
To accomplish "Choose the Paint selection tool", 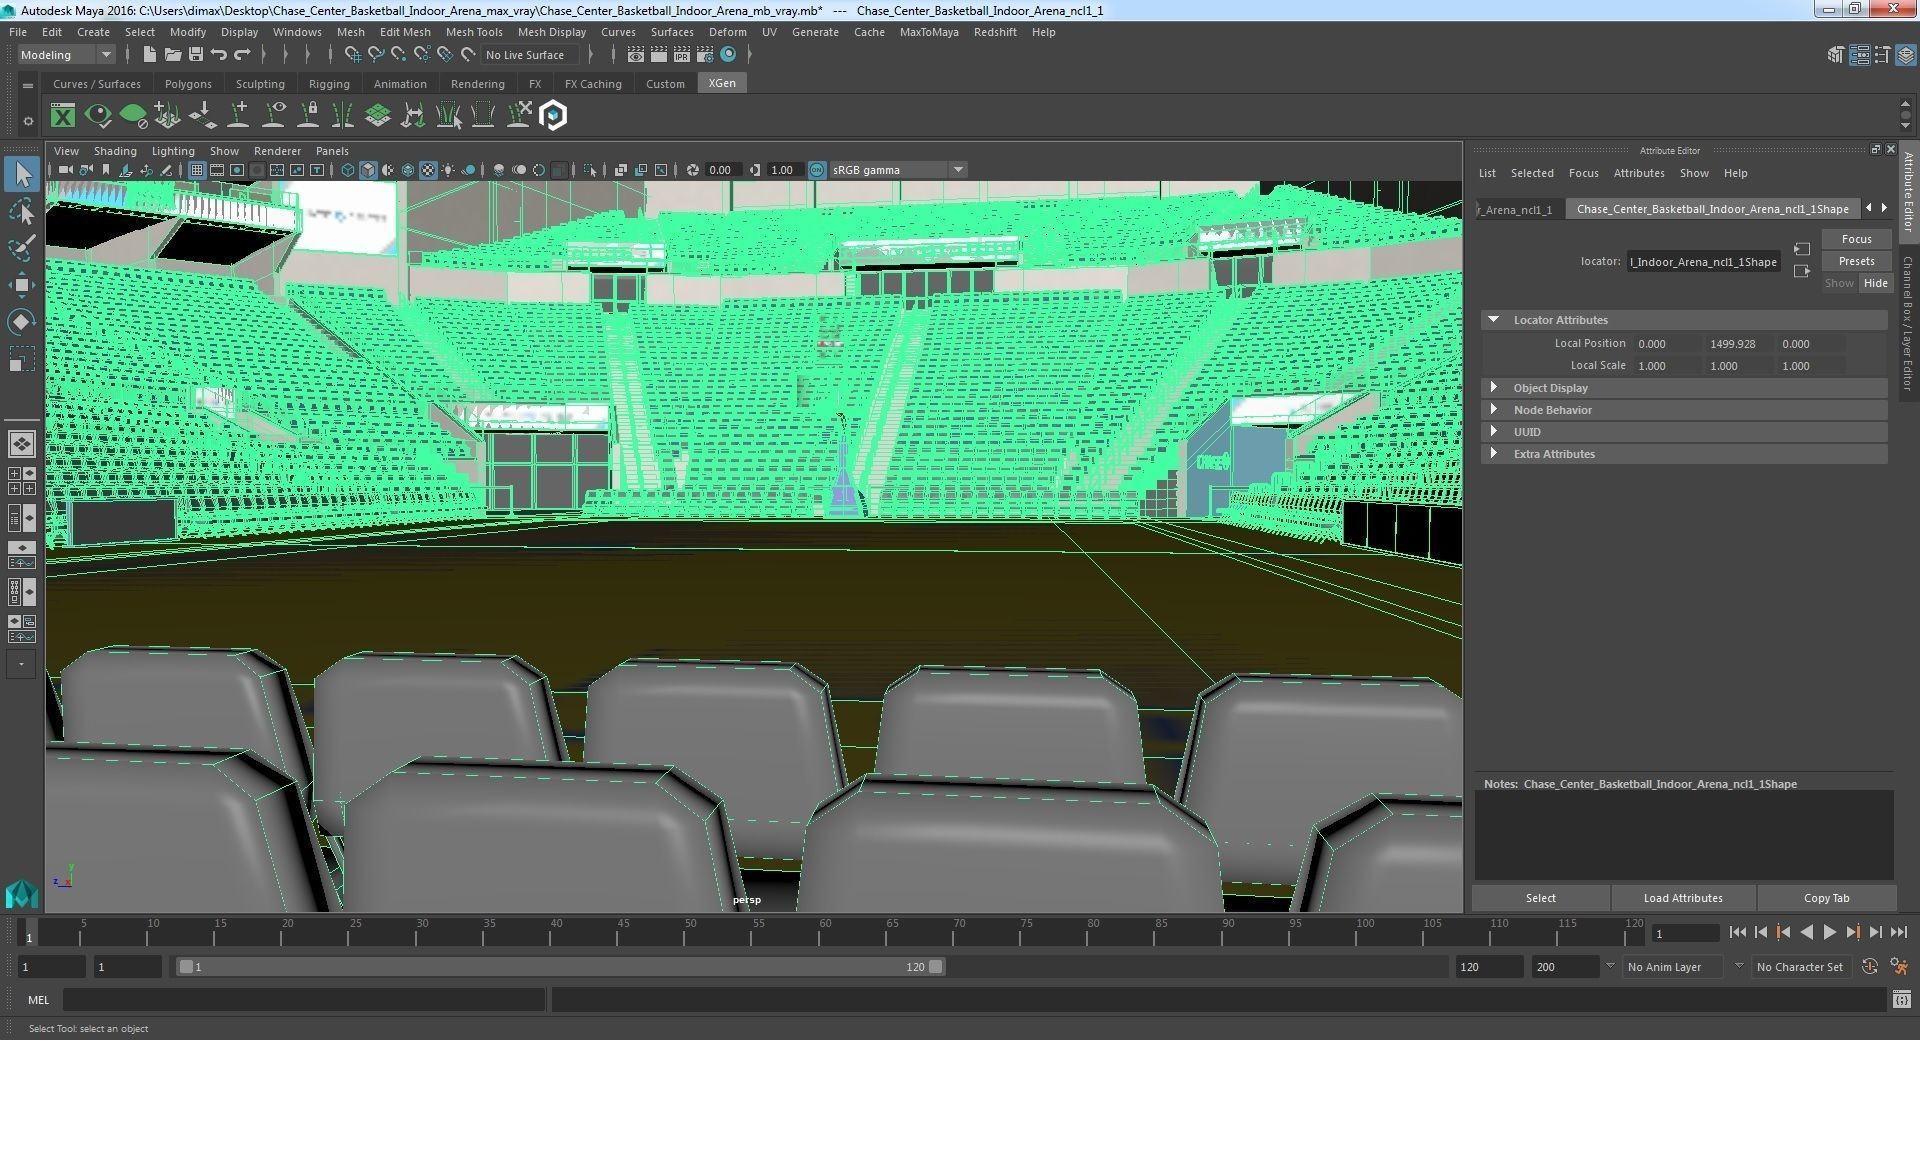I will point(22,248).
